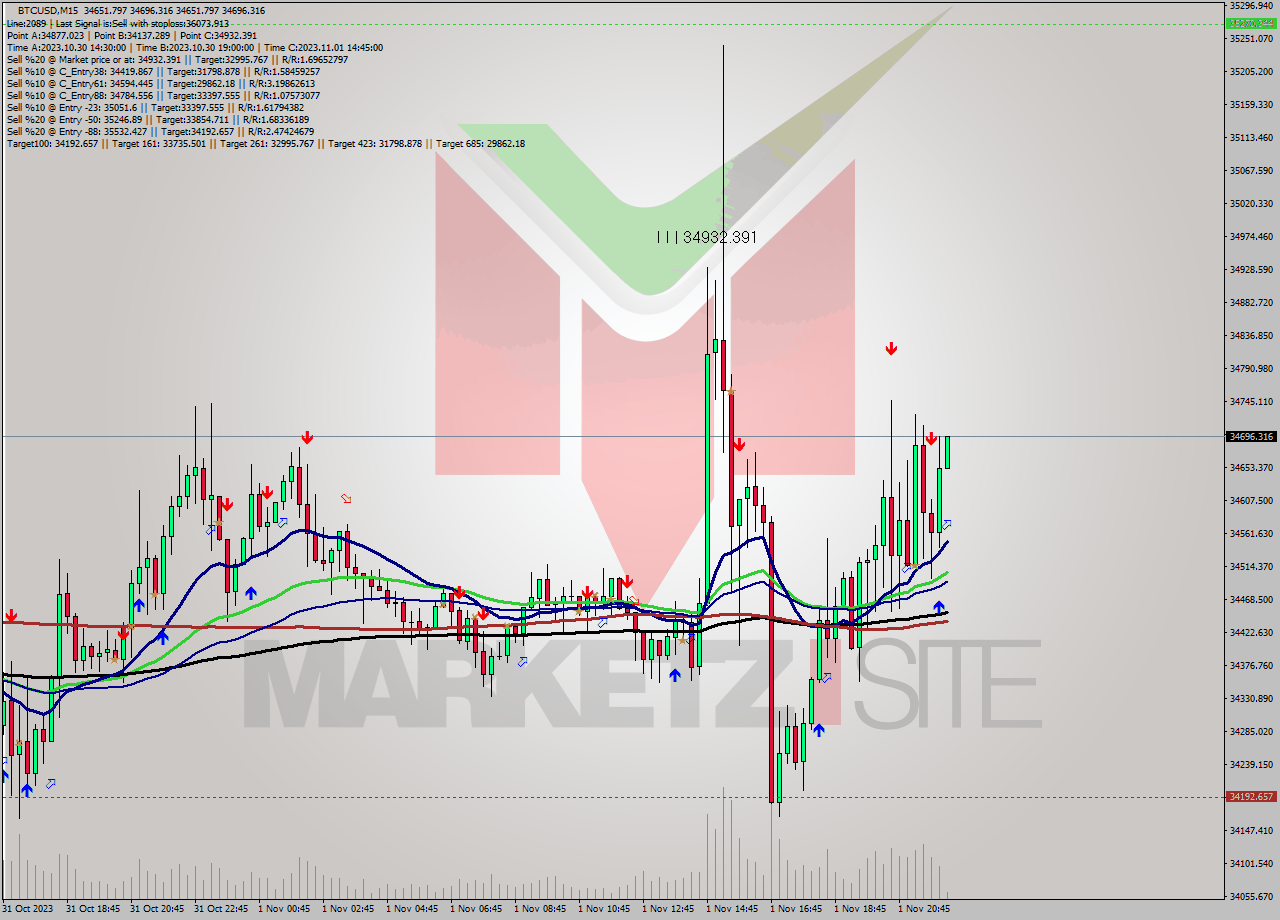Click blue up arrow under the 1 Nov 12:45 candles
Viewport: 1280px width, 920px height.
(675, 676)
